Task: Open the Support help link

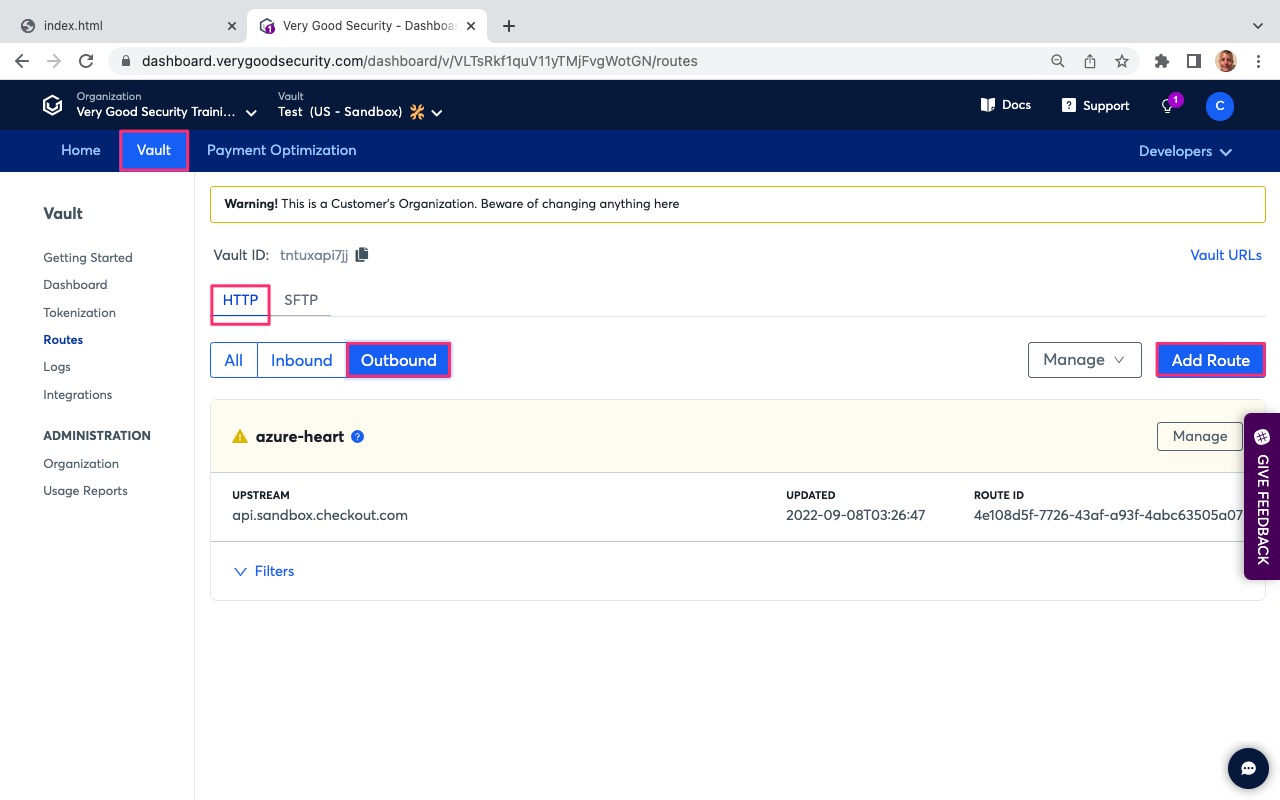Action: [x=1095, y=105]
